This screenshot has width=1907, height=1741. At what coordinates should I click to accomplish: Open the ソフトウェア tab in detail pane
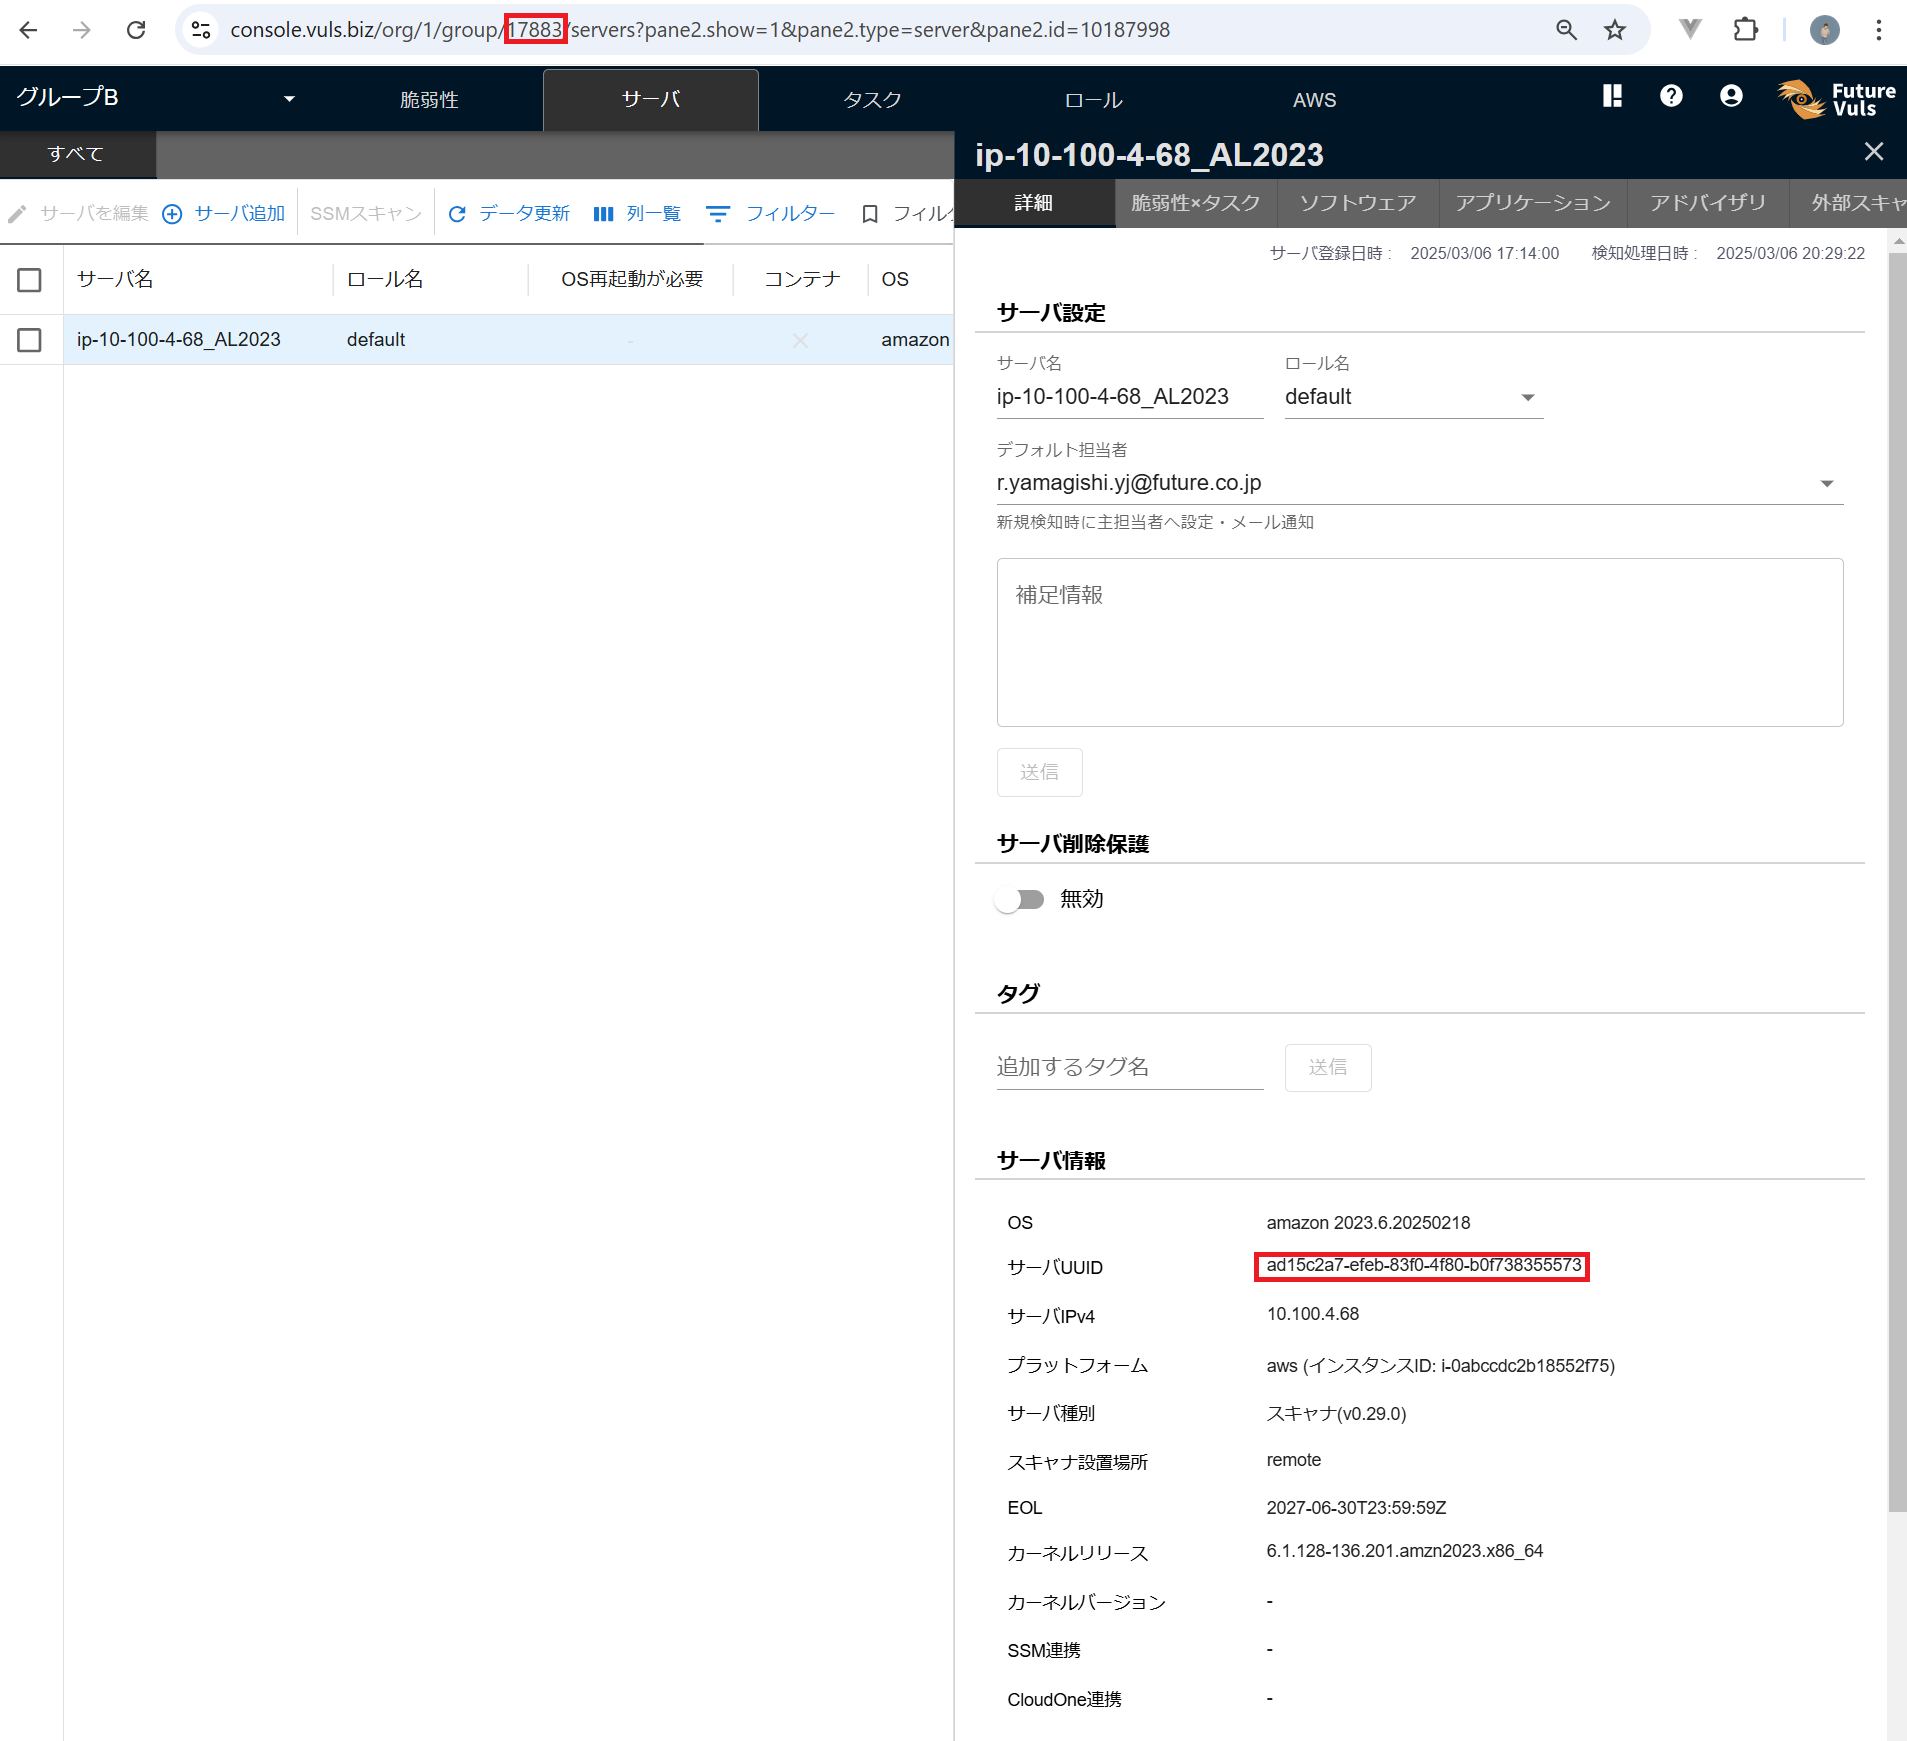pyautogui.click(x=1357, y=203)
